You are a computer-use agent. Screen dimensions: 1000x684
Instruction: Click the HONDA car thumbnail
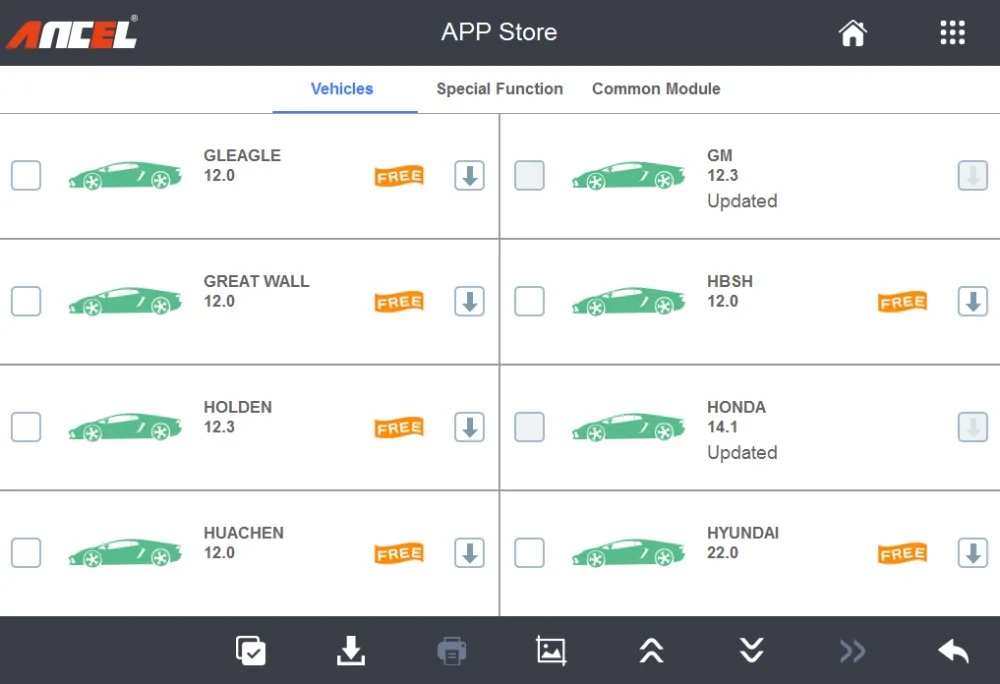628,427
